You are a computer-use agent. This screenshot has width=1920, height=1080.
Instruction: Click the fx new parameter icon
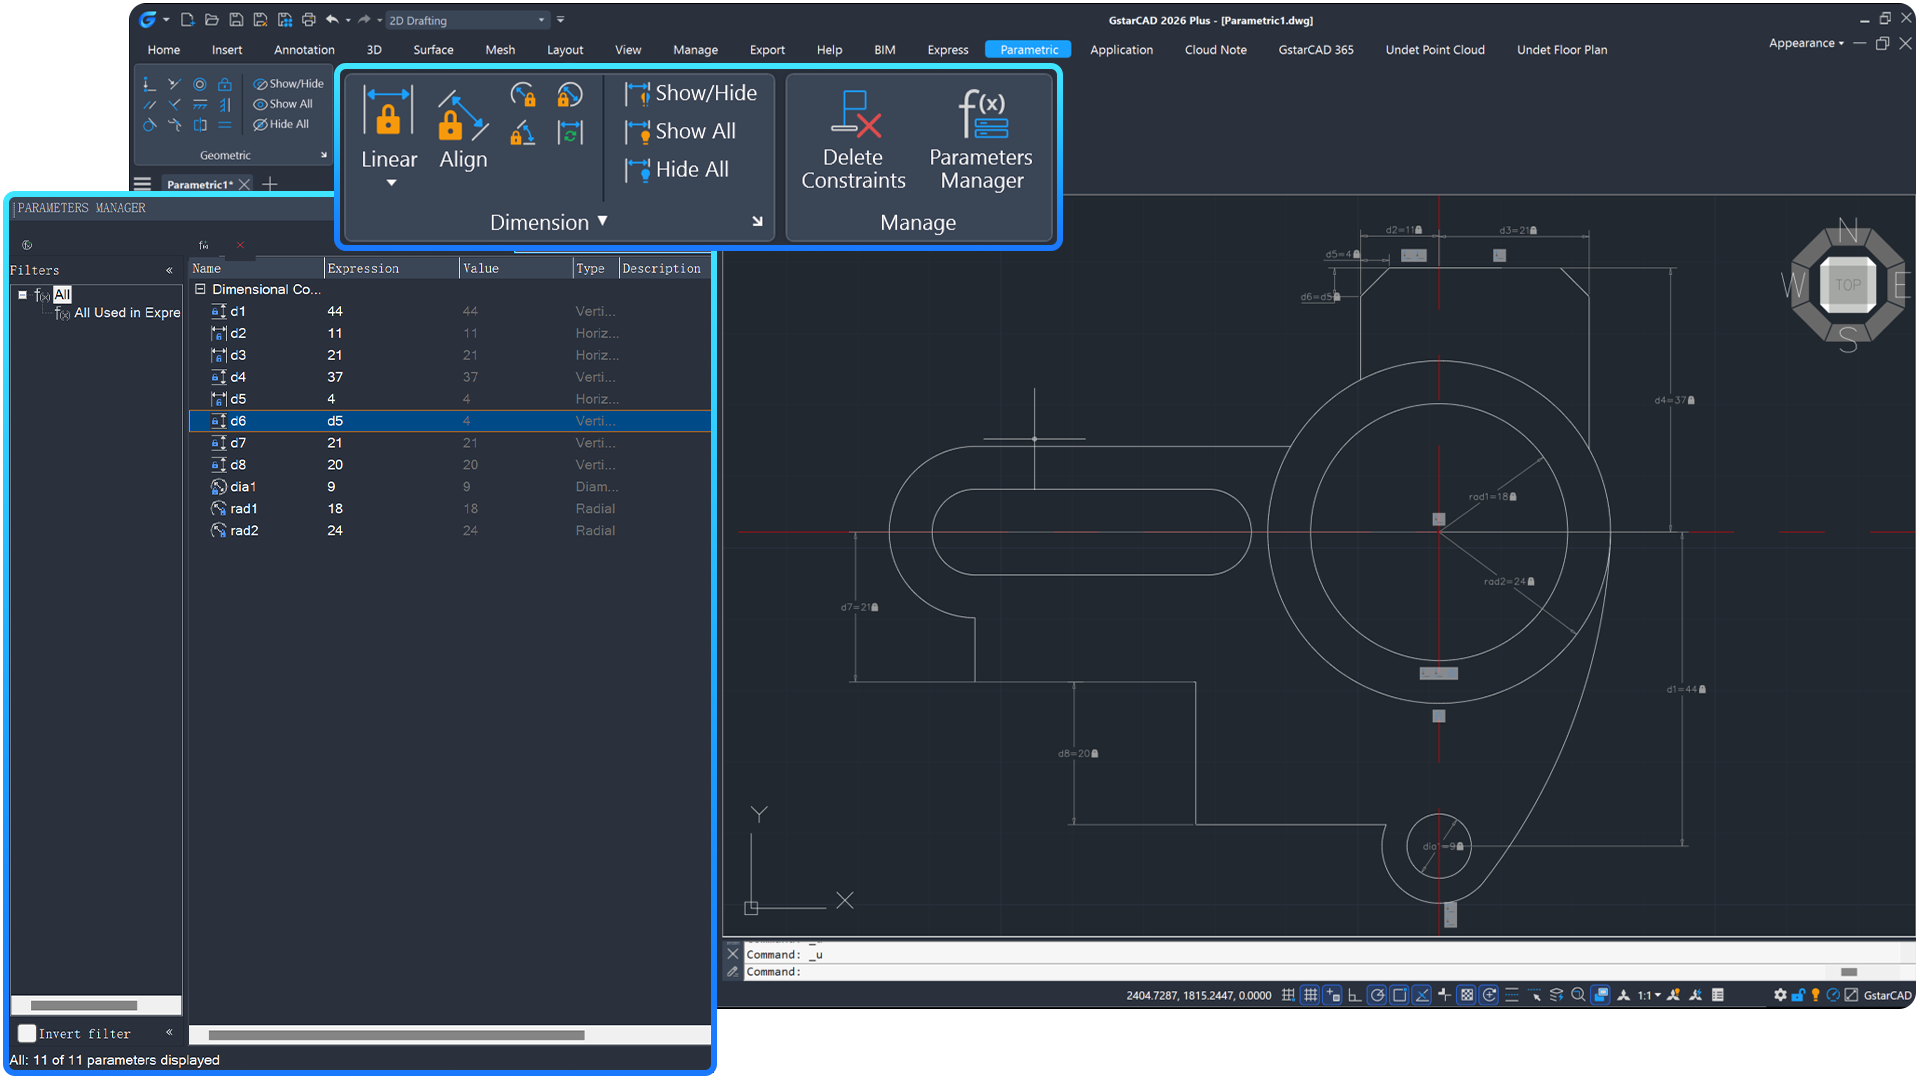[x=204, y=245]
